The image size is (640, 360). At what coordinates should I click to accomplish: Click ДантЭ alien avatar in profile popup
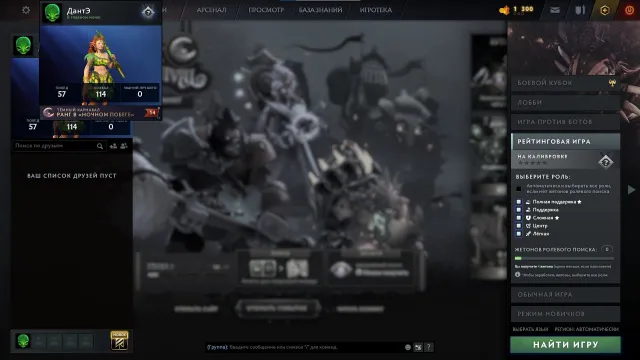[x=52, y=13]
